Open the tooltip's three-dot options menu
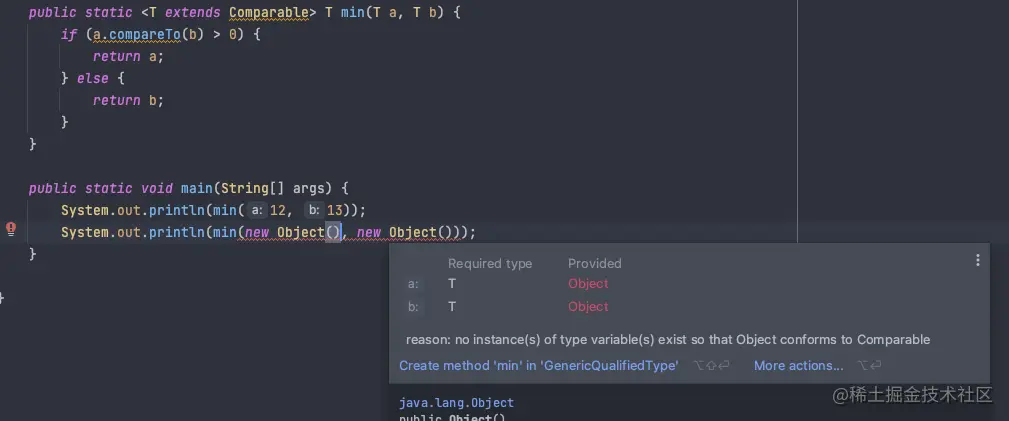The image size is (1009, 421). click(x=977, y=260)
